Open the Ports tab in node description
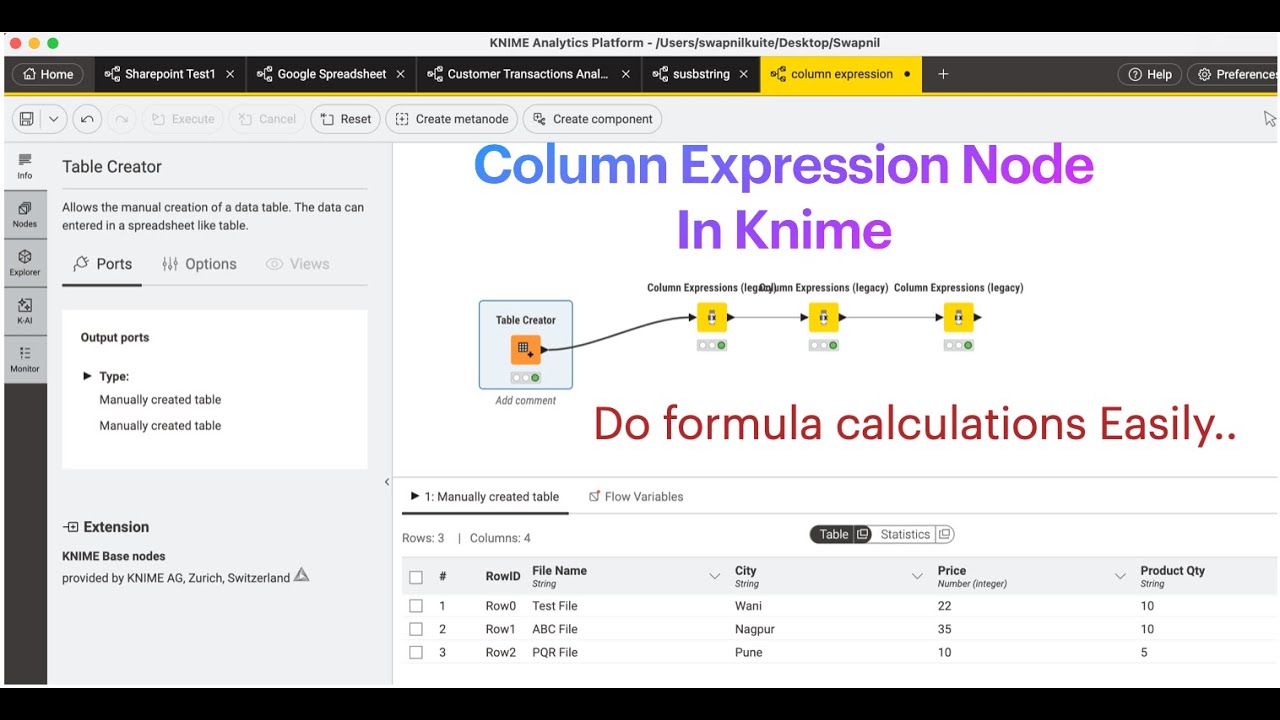The height and width of the screenshot is (720, 1280). [102, 264]
